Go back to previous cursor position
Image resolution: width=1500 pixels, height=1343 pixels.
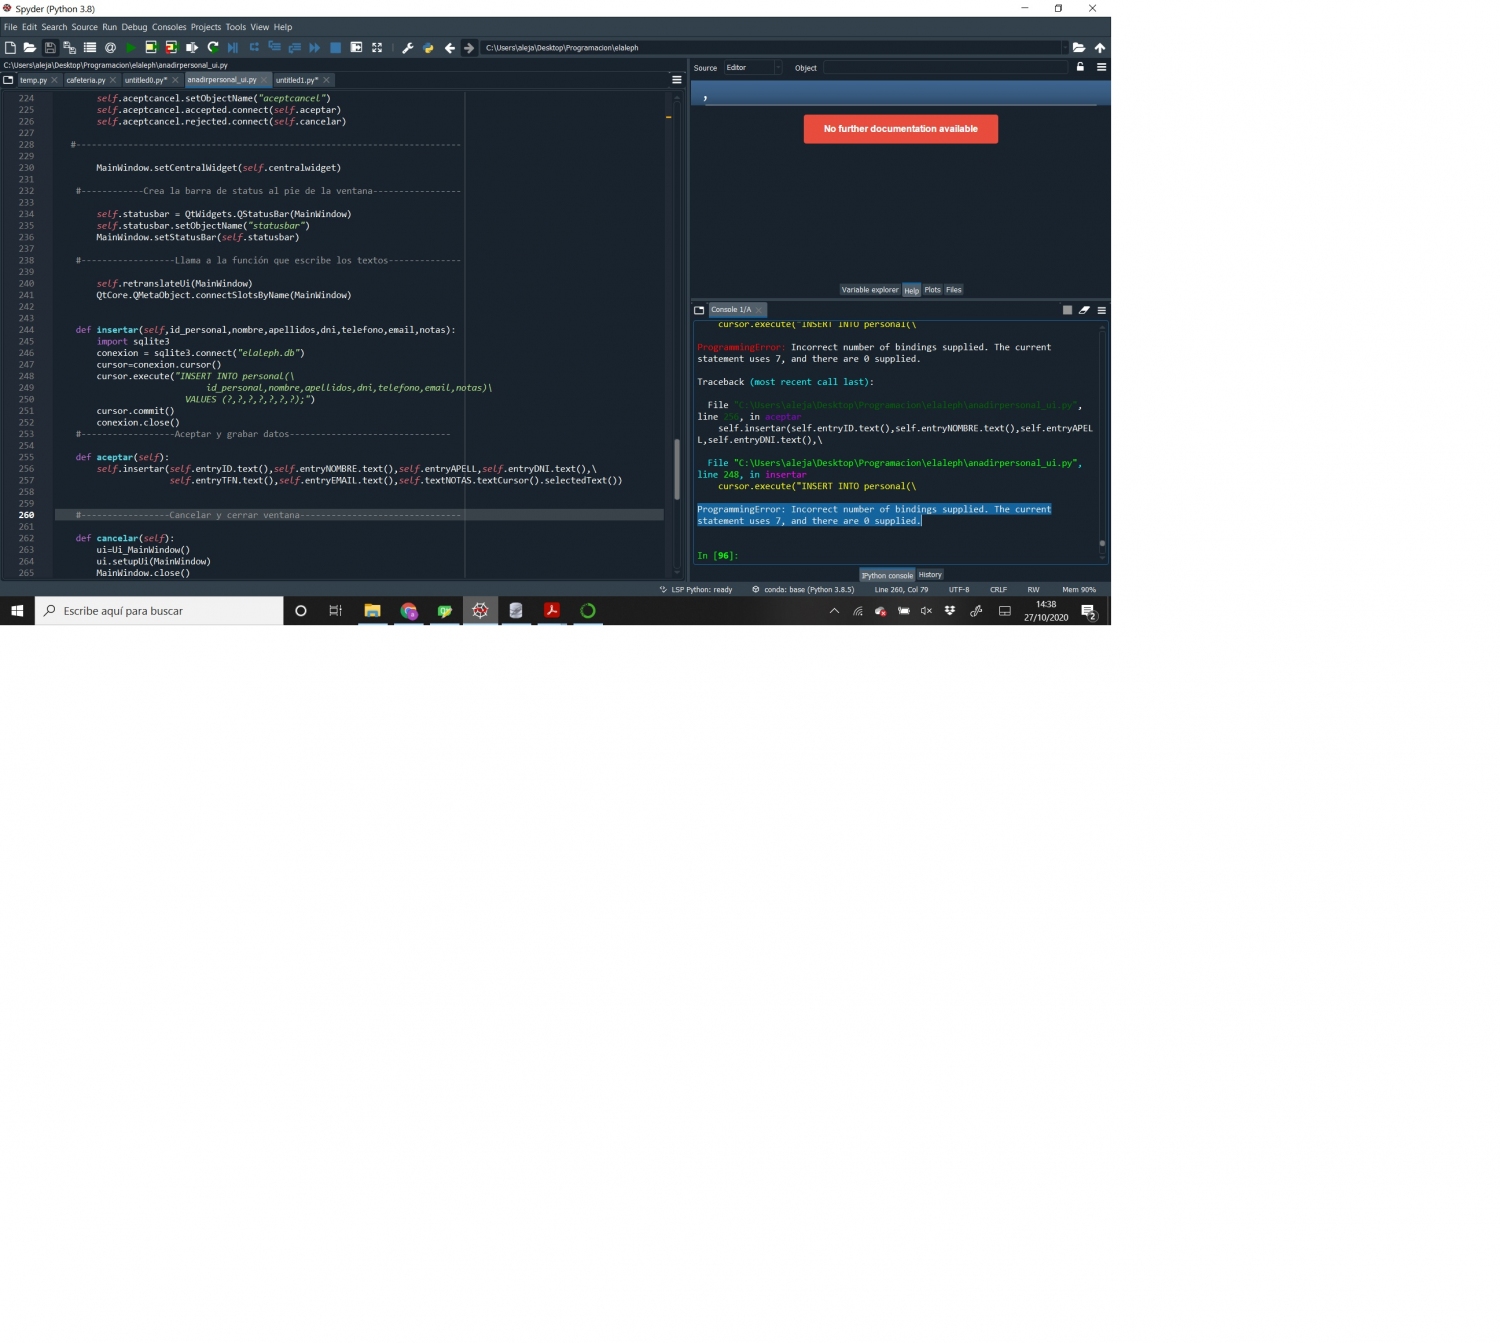click(450, 47)
